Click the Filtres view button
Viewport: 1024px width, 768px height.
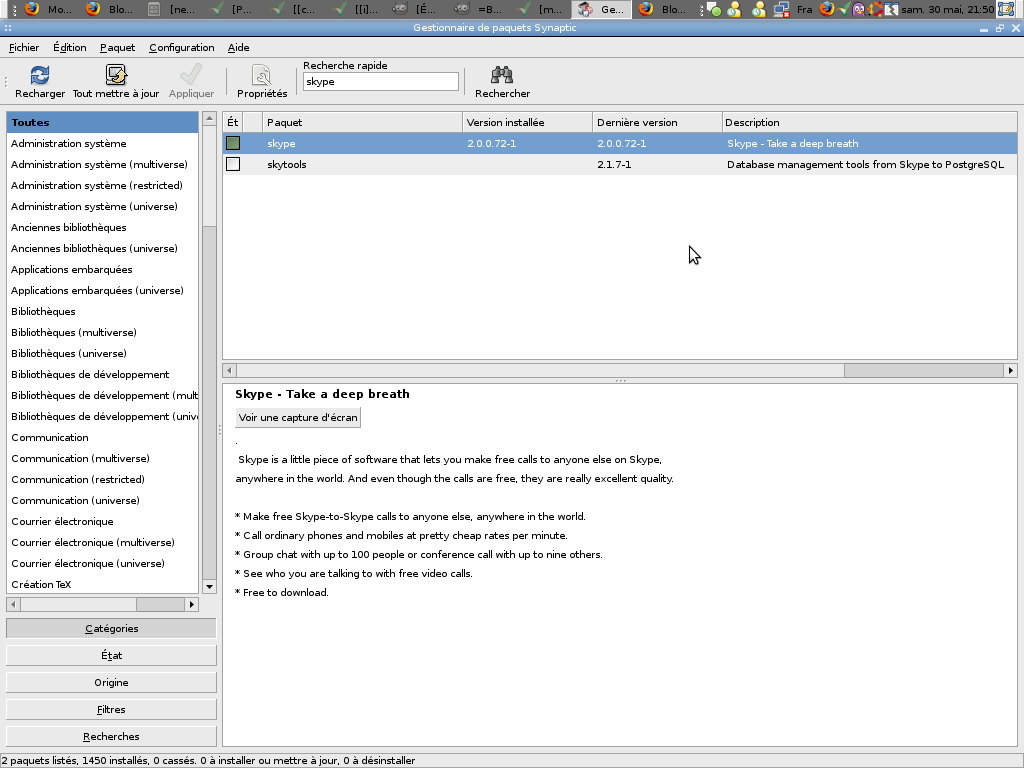(x=111, y=709)
